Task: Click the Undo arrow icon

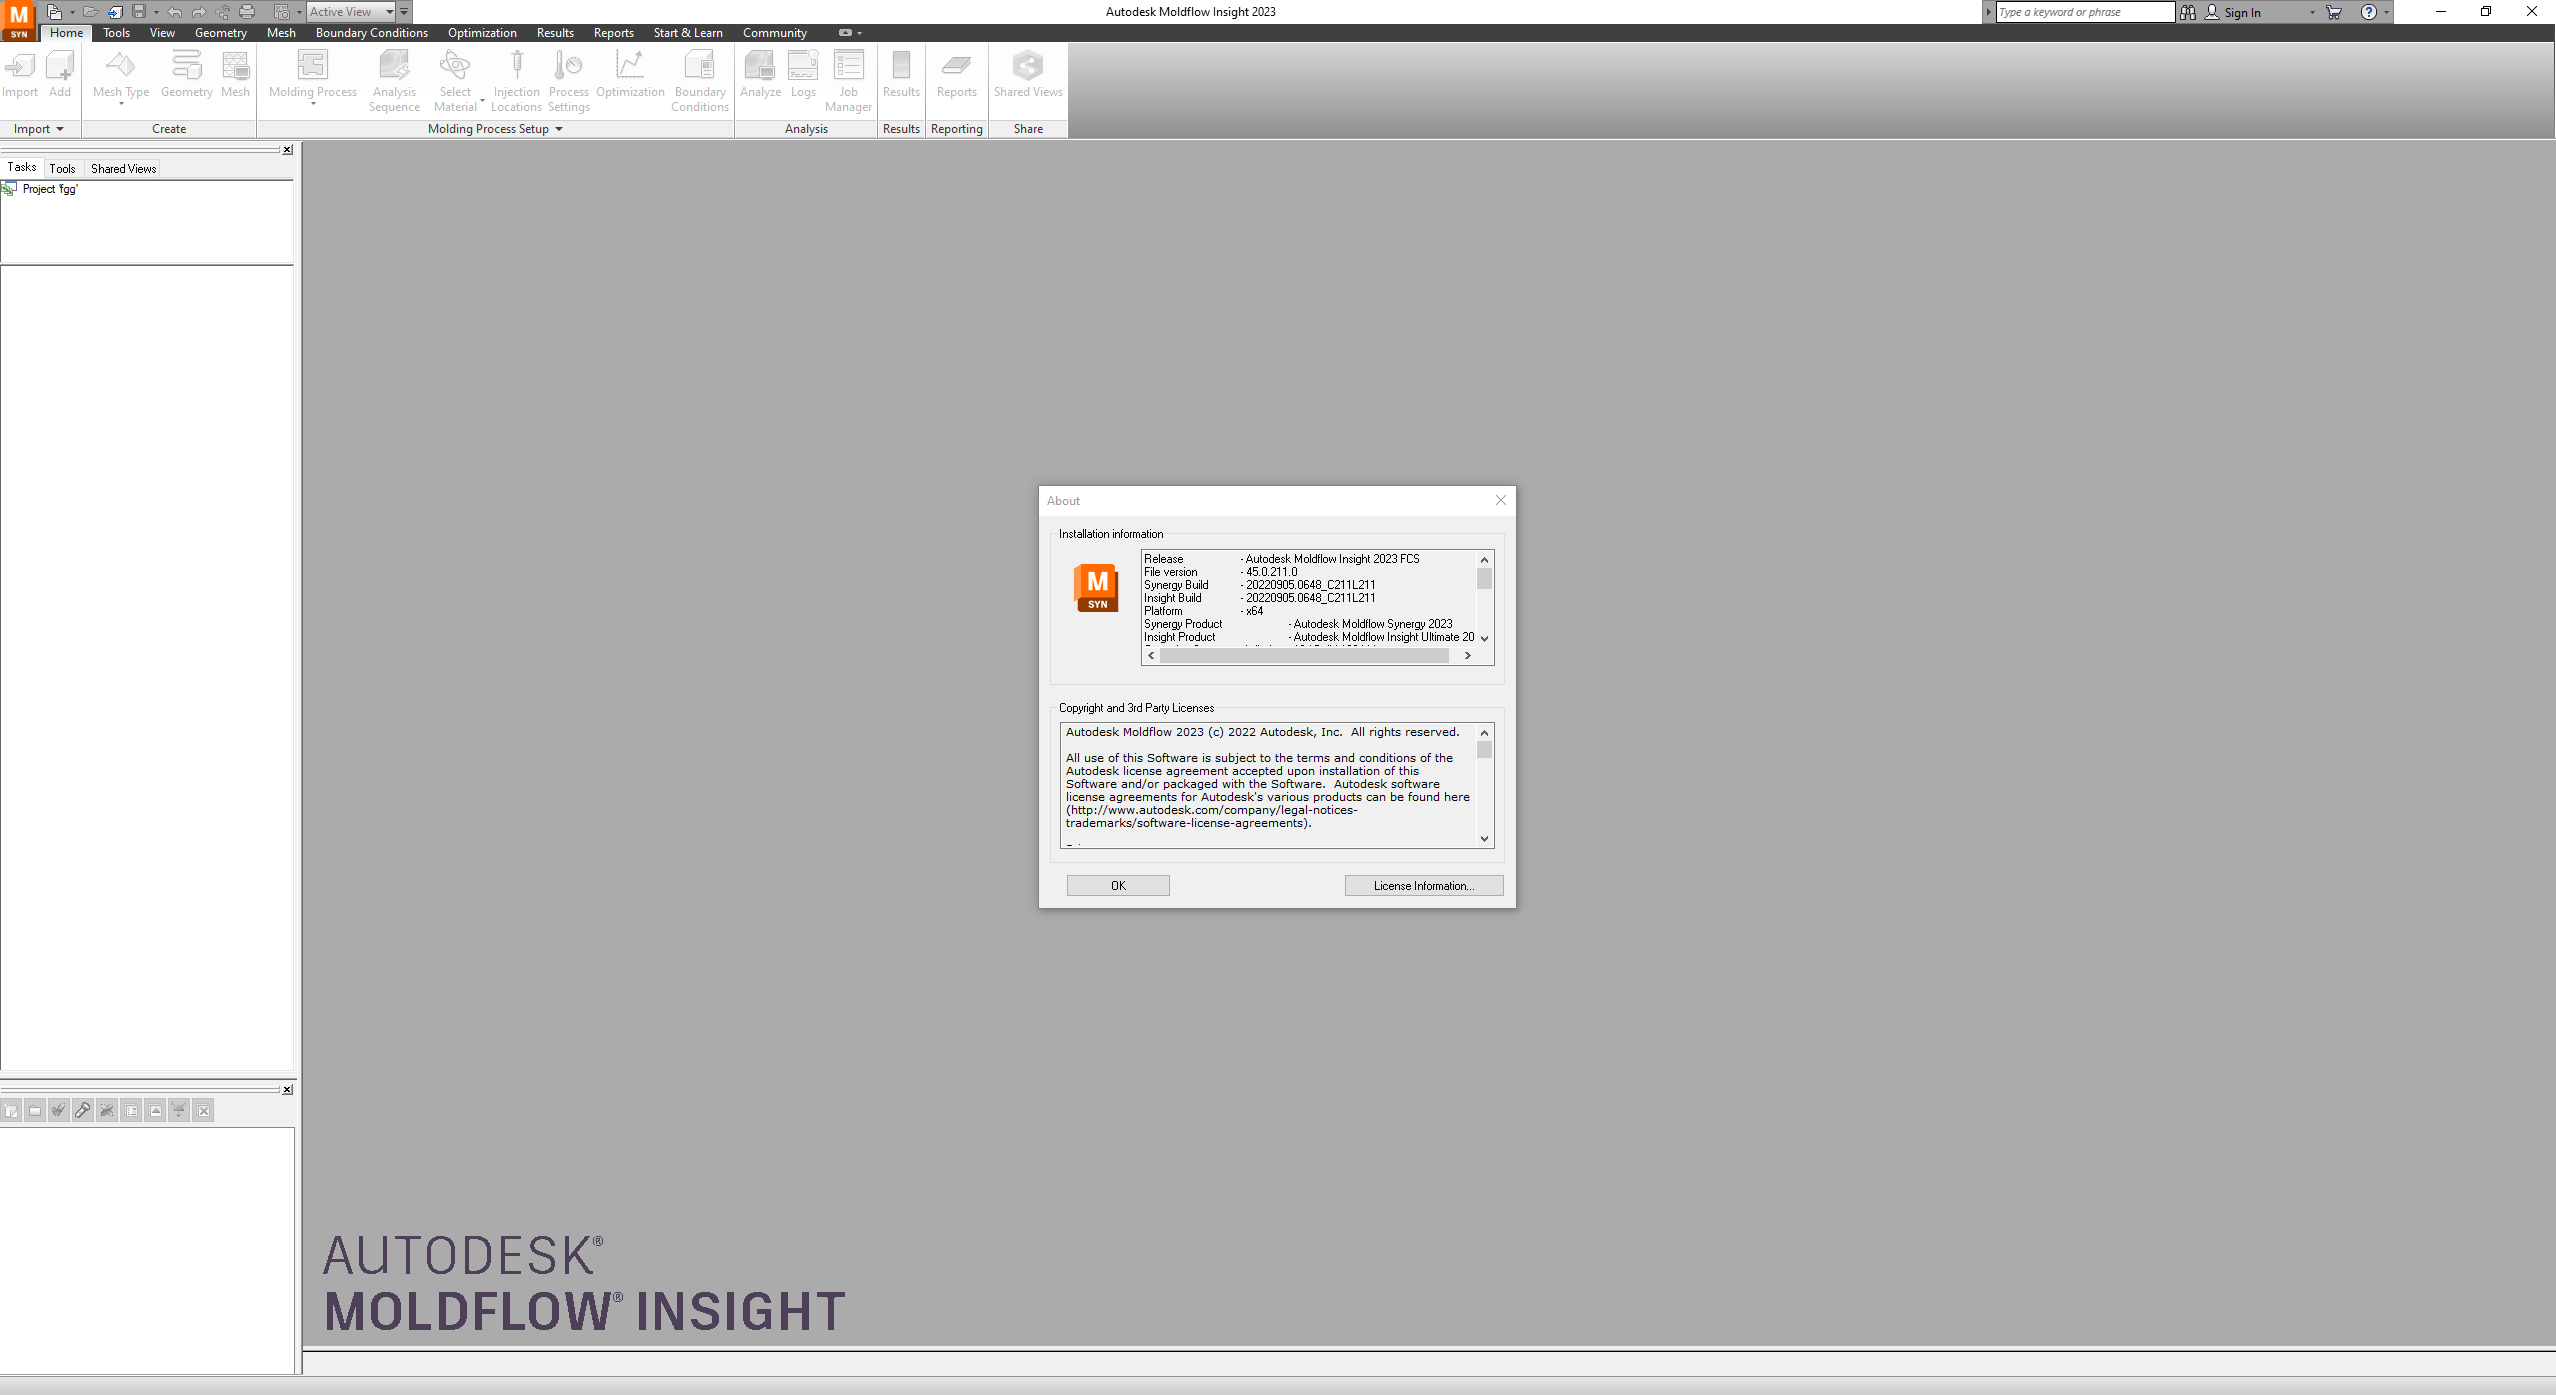Action: tap(175, 12)
